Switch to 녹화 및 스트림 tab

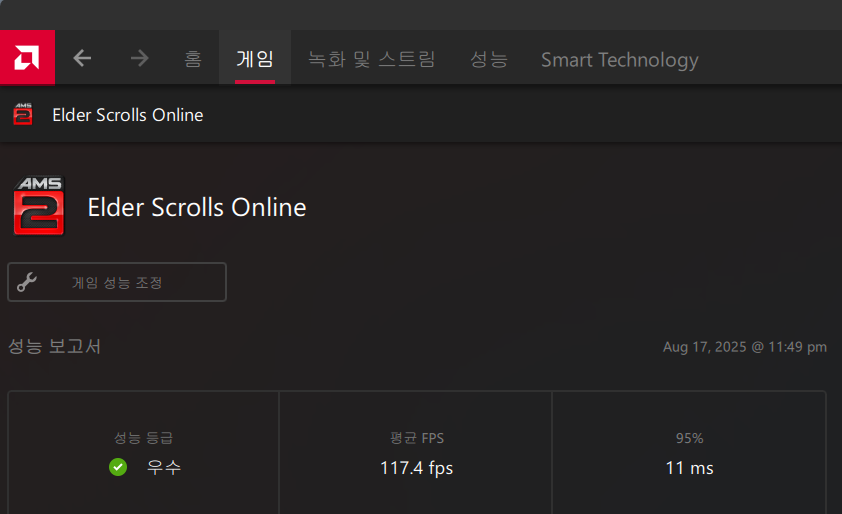tap(372, 59)
